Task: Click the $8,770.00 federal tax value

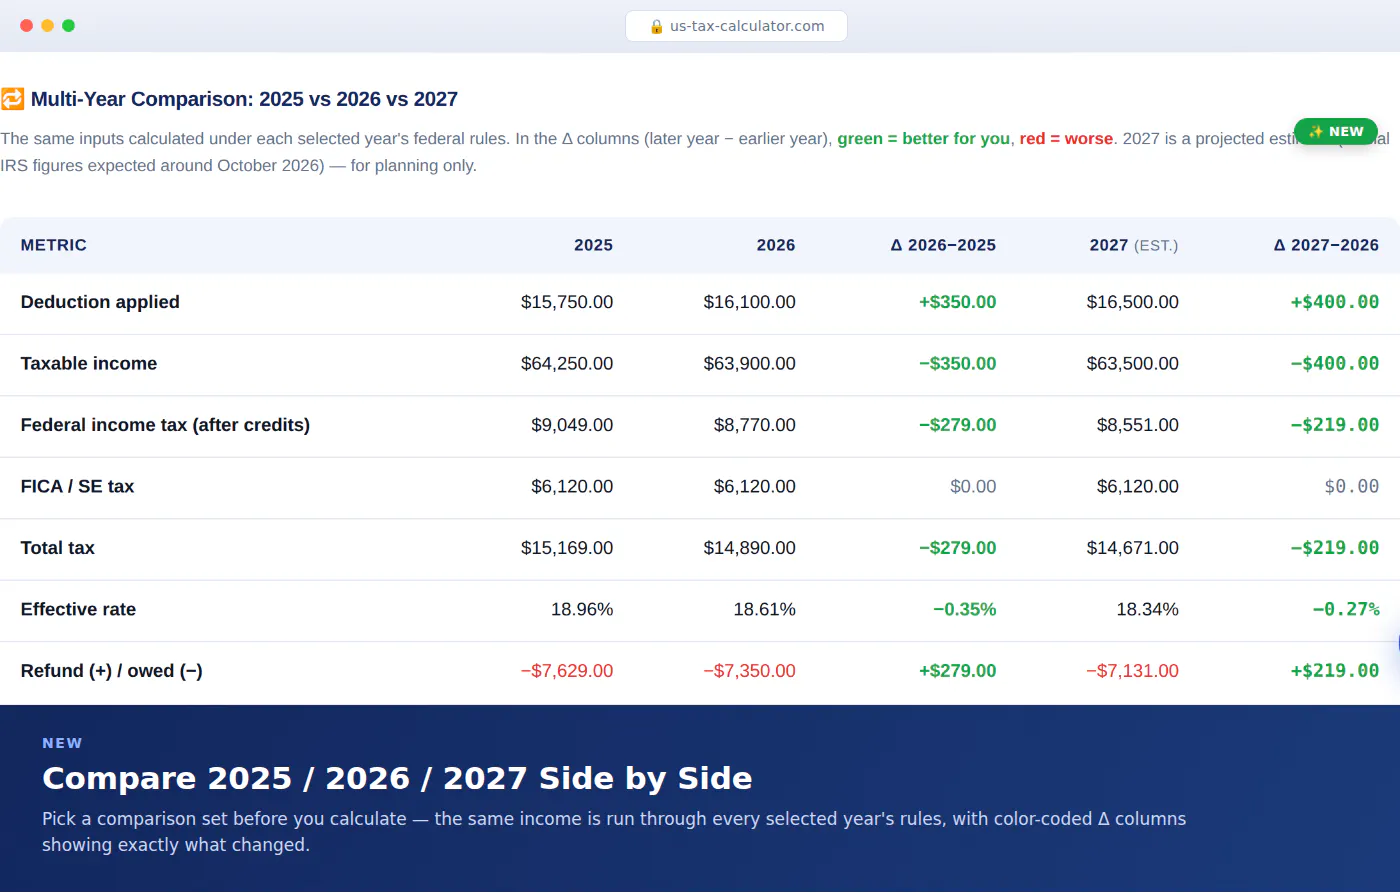Action: point(755,425)
